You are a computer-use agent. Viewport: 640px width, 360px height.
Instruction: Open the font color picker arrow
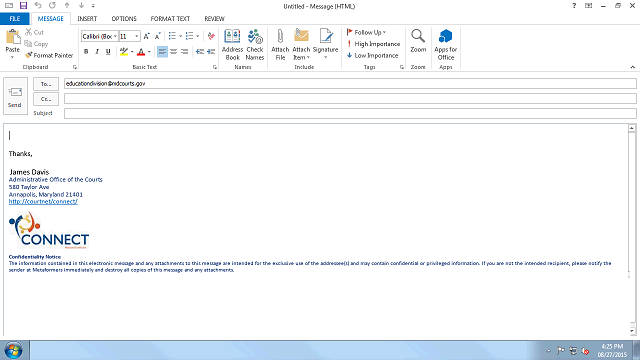click(x=149, y=52)
